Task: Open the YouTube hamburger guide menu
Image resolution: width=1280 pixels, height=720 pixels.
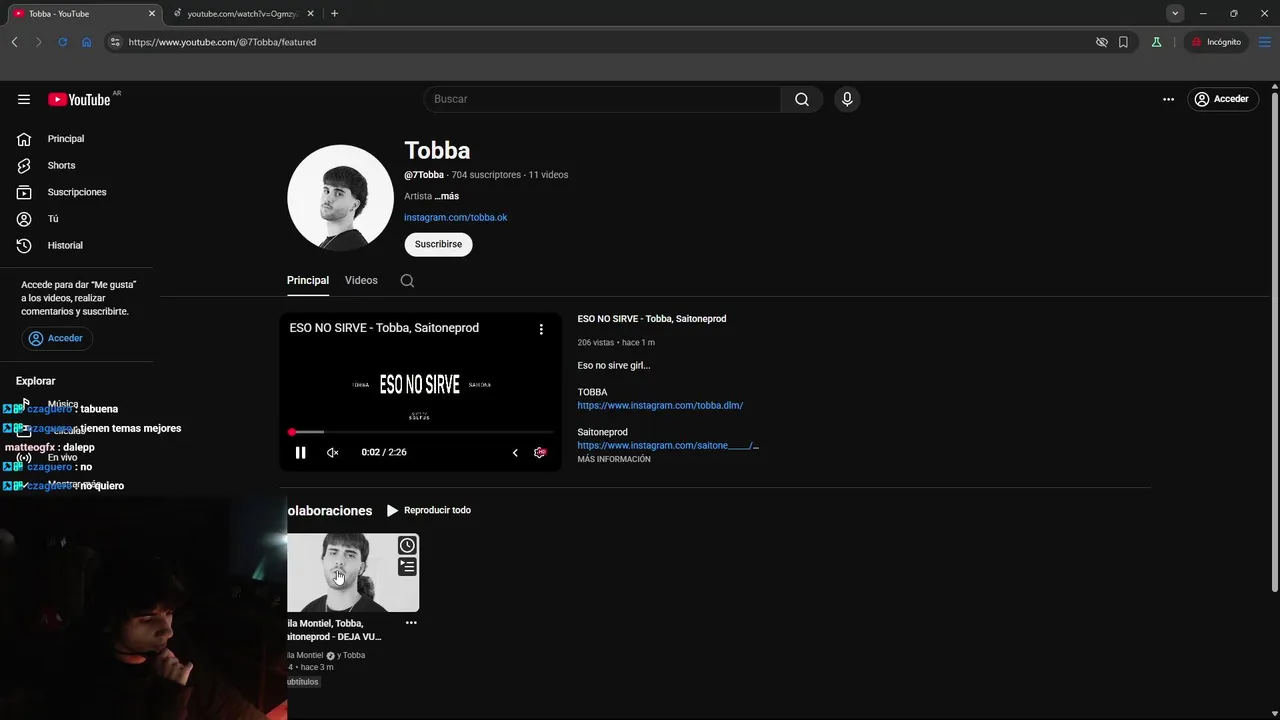Action: (x=24, y=99)
